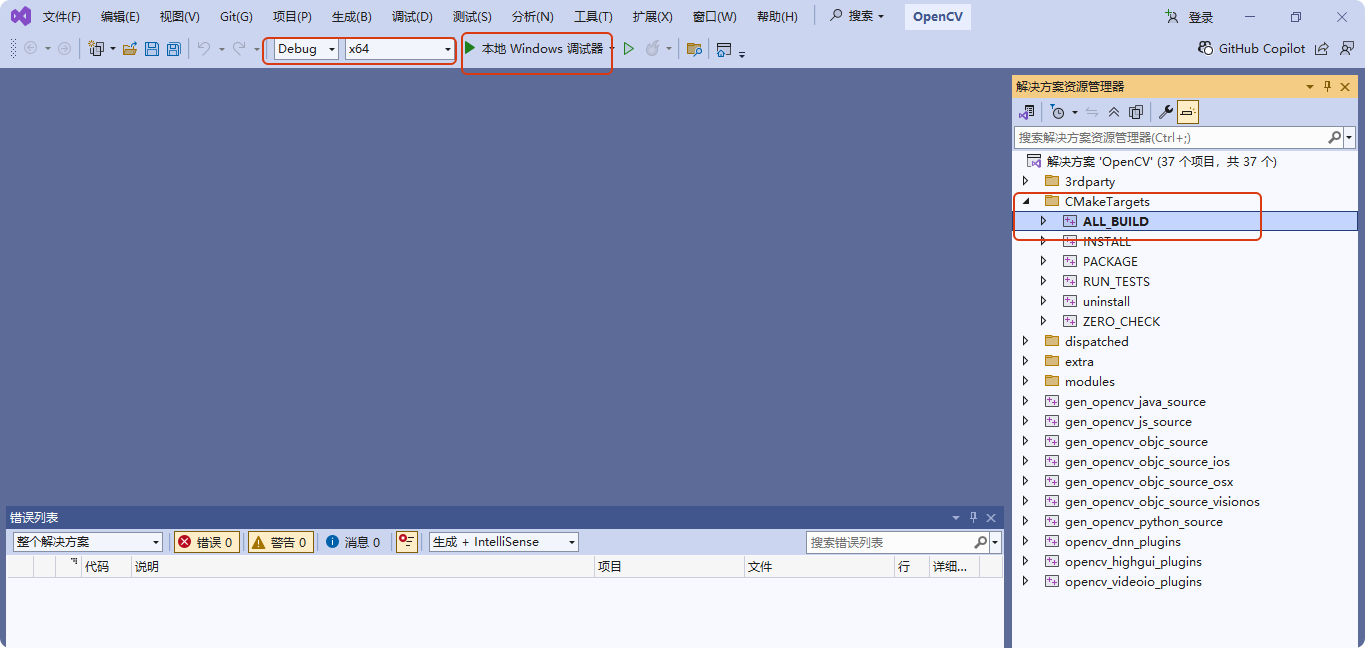Click the Undo arrow icon
The image size is (1365, 648).
[204, 48]
